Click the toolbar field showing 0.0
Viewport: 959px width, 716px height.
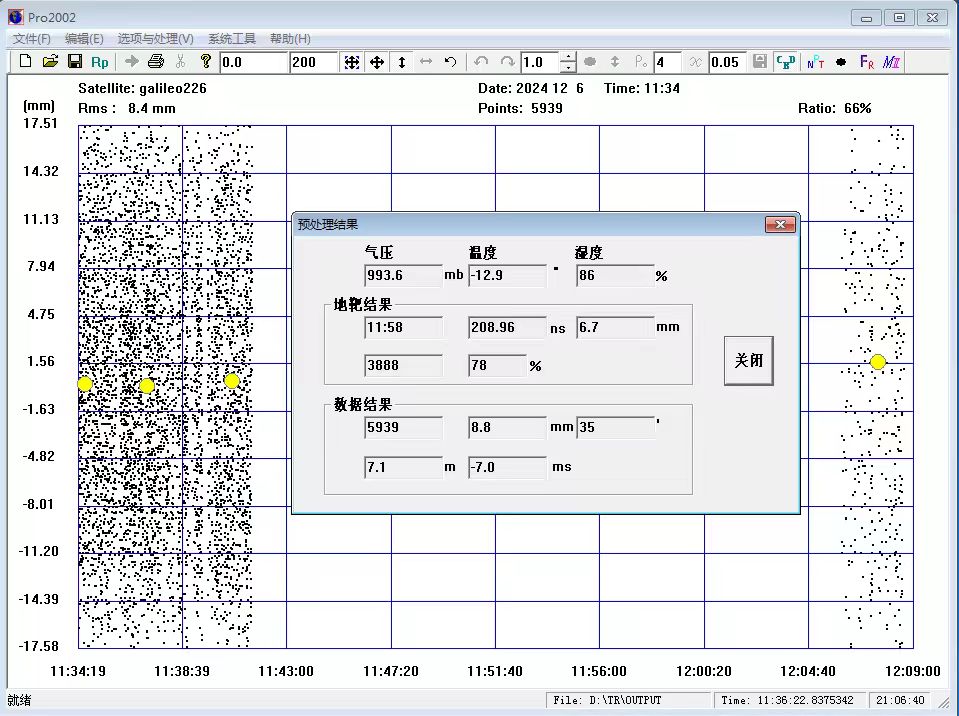tap(253, 62)
